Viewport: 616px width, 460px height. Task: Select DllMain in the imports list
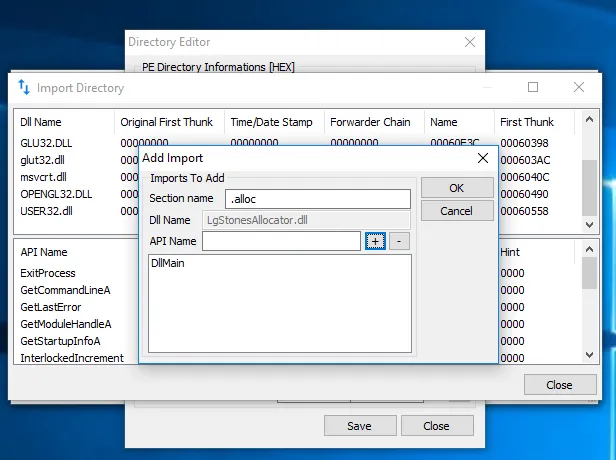pos(168,263)
